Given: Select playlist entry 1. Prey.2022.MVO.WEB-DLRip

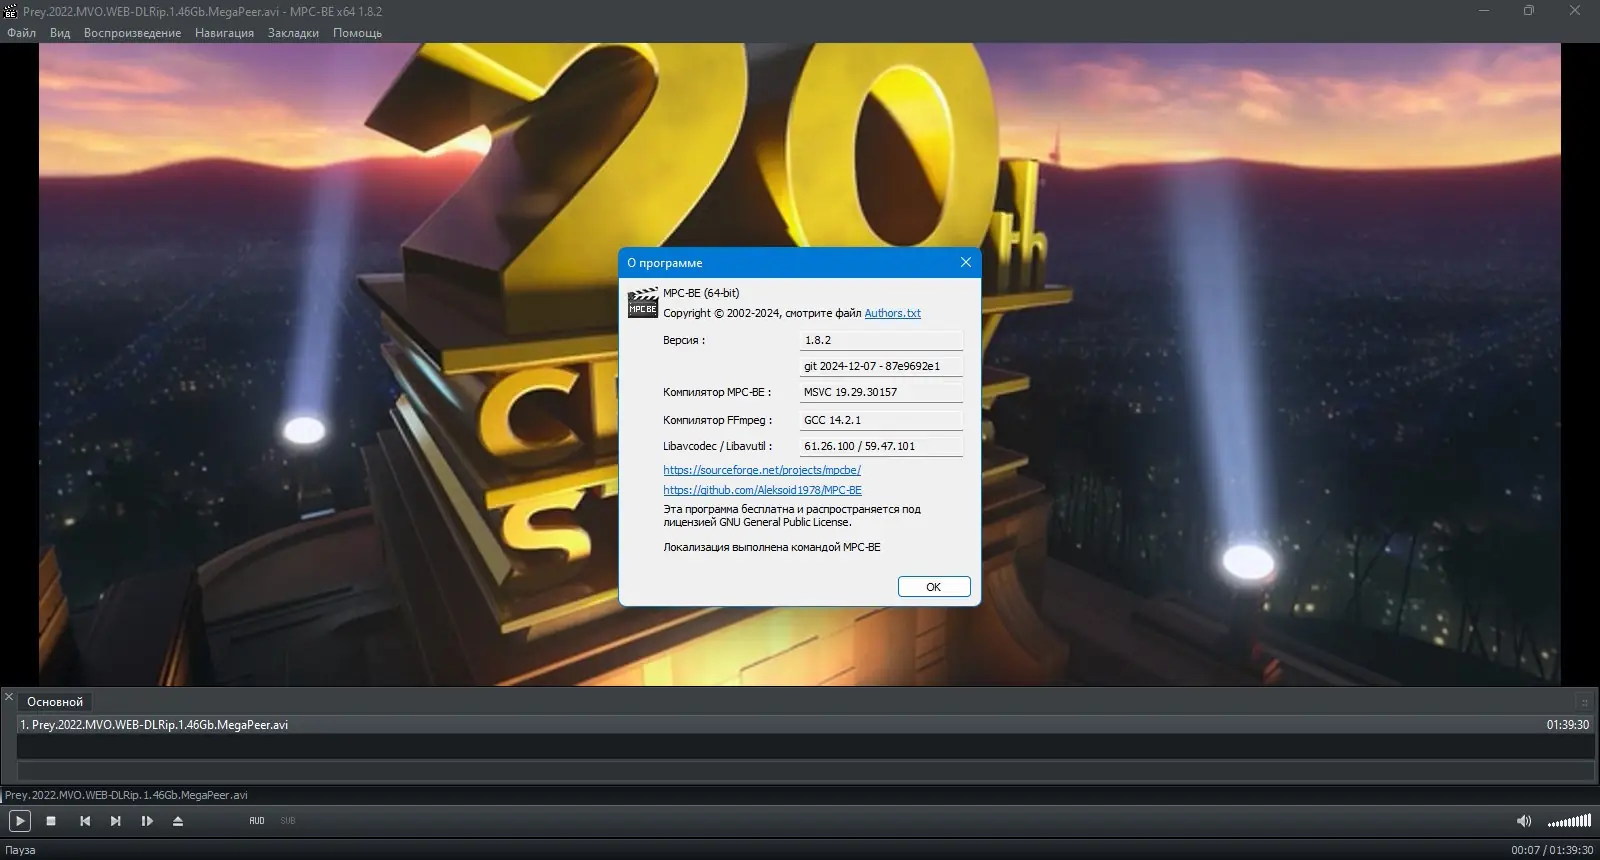Looking at the screenshot, I should pyautogui.click(x=805, y=725).
